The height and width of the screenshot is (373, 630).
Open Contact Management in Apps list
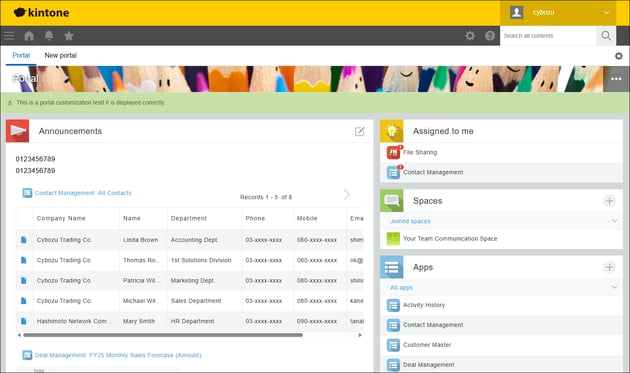click(433, 325)
